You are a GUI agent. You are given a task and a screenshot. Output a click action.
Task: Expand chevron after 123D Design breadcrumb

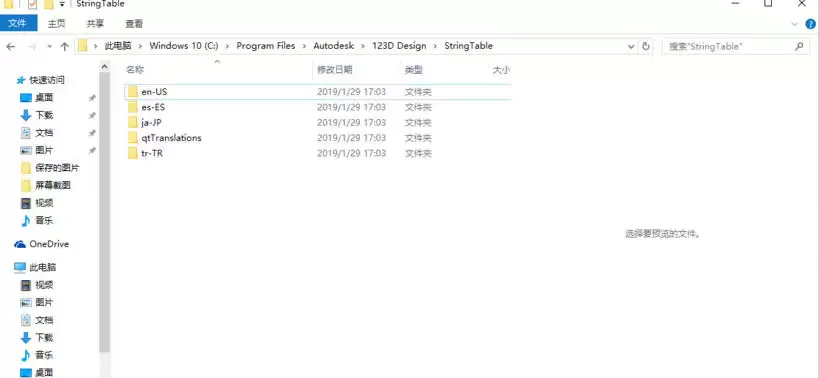pos(435,46)
